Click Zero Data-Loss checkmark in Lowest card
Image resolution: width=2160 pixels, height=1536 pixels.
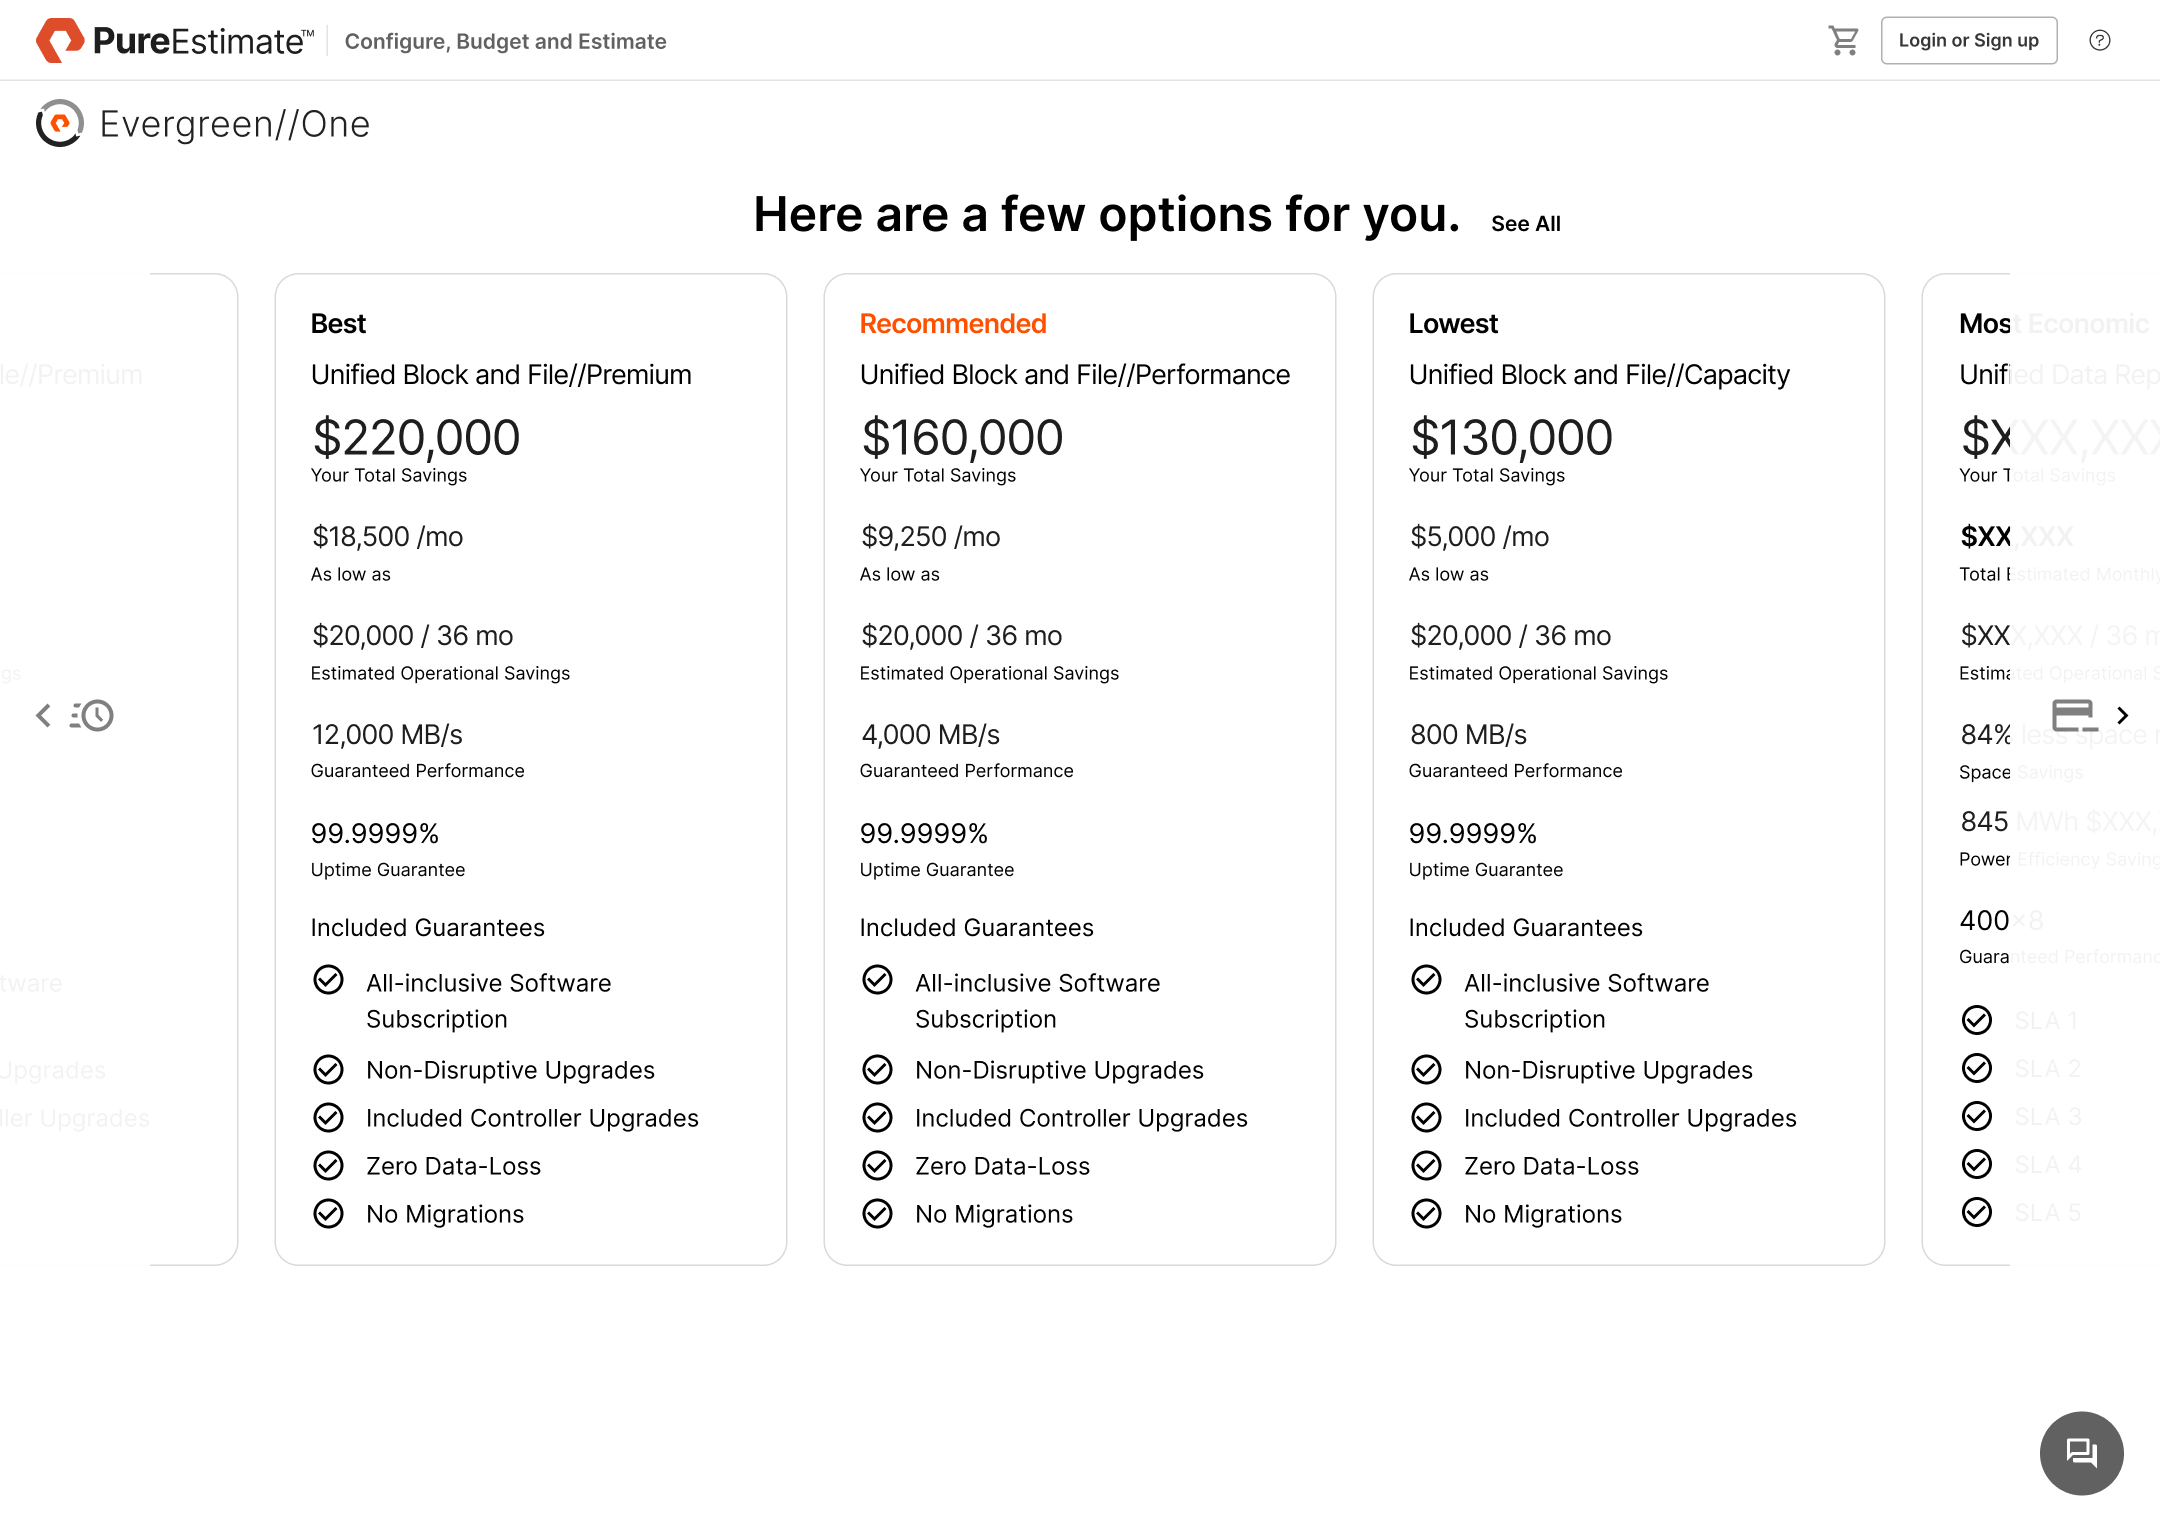[1426, 1166]
